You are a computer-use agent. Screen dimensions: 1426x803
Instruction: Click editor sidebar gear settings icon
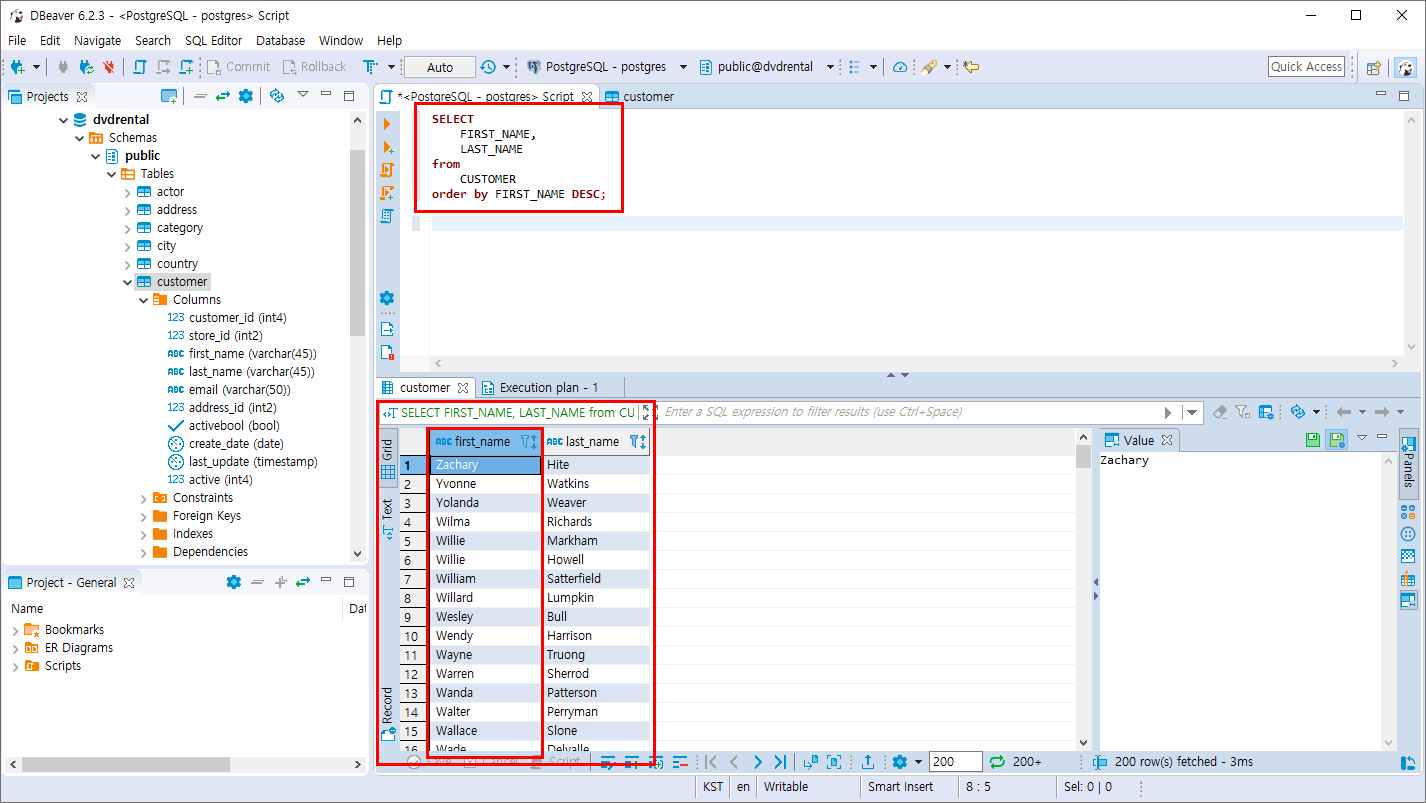point(387,298)
